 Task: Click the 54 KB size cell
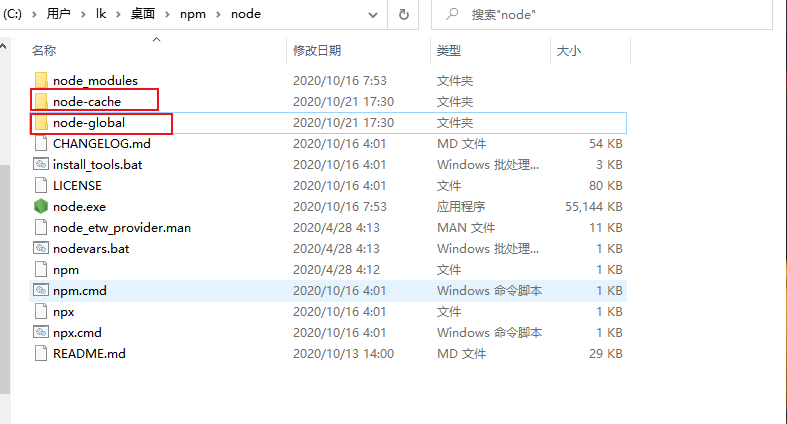coord(606,144)
